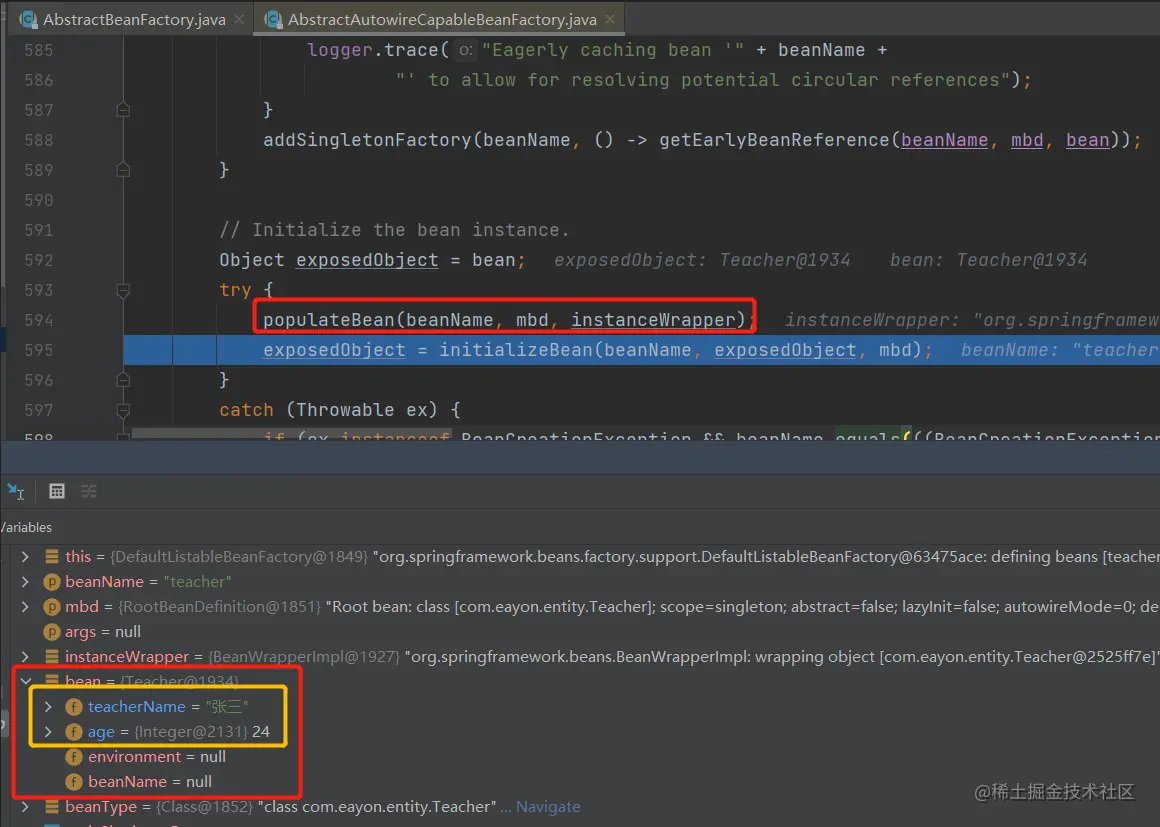Click line number 592 in the gutter
This screenshot has width=1160, height=827.
tap(38, 260)
